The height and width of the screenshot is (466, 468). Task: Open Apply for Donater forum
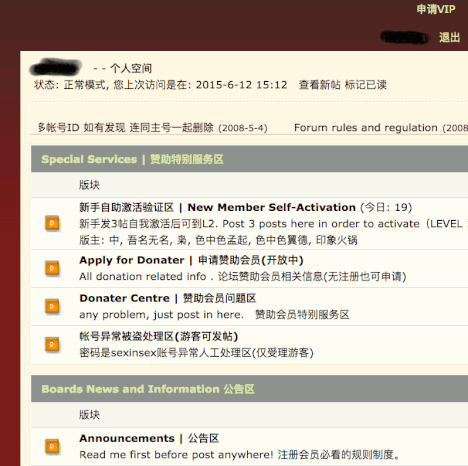coord(191,260)
